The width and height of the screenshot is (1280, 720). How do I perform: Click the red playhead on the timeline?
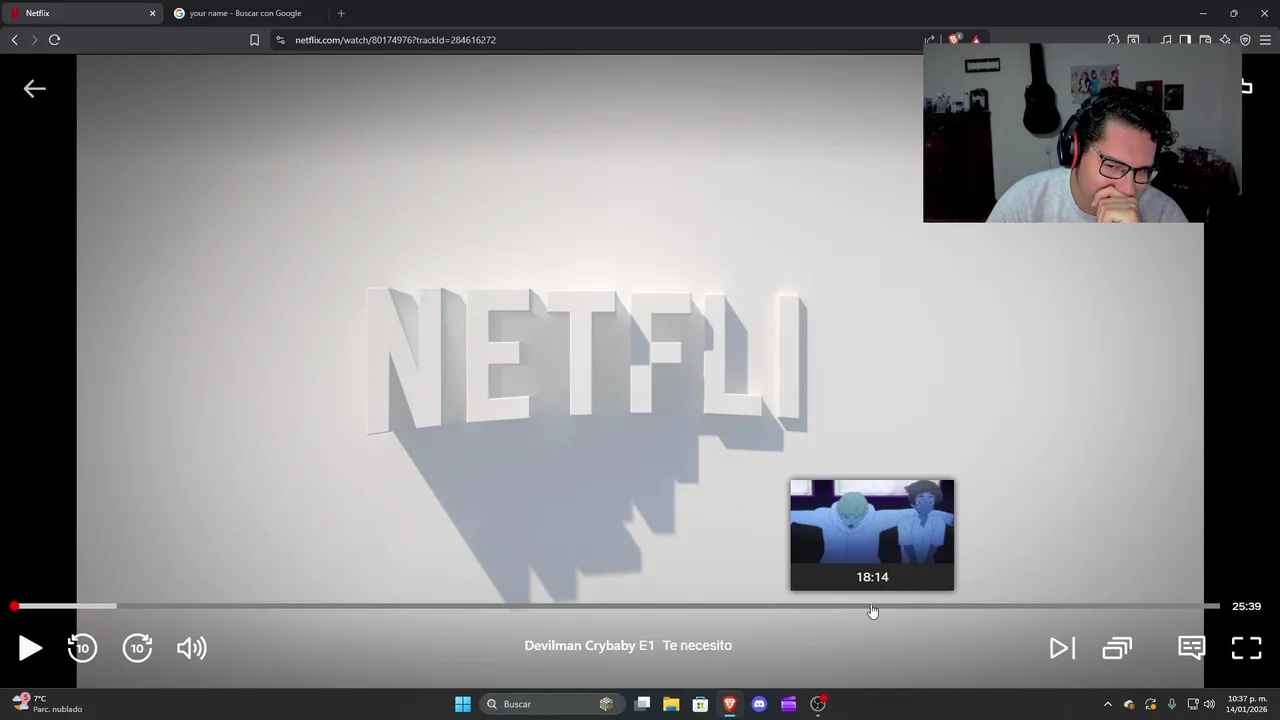[14, 606]
